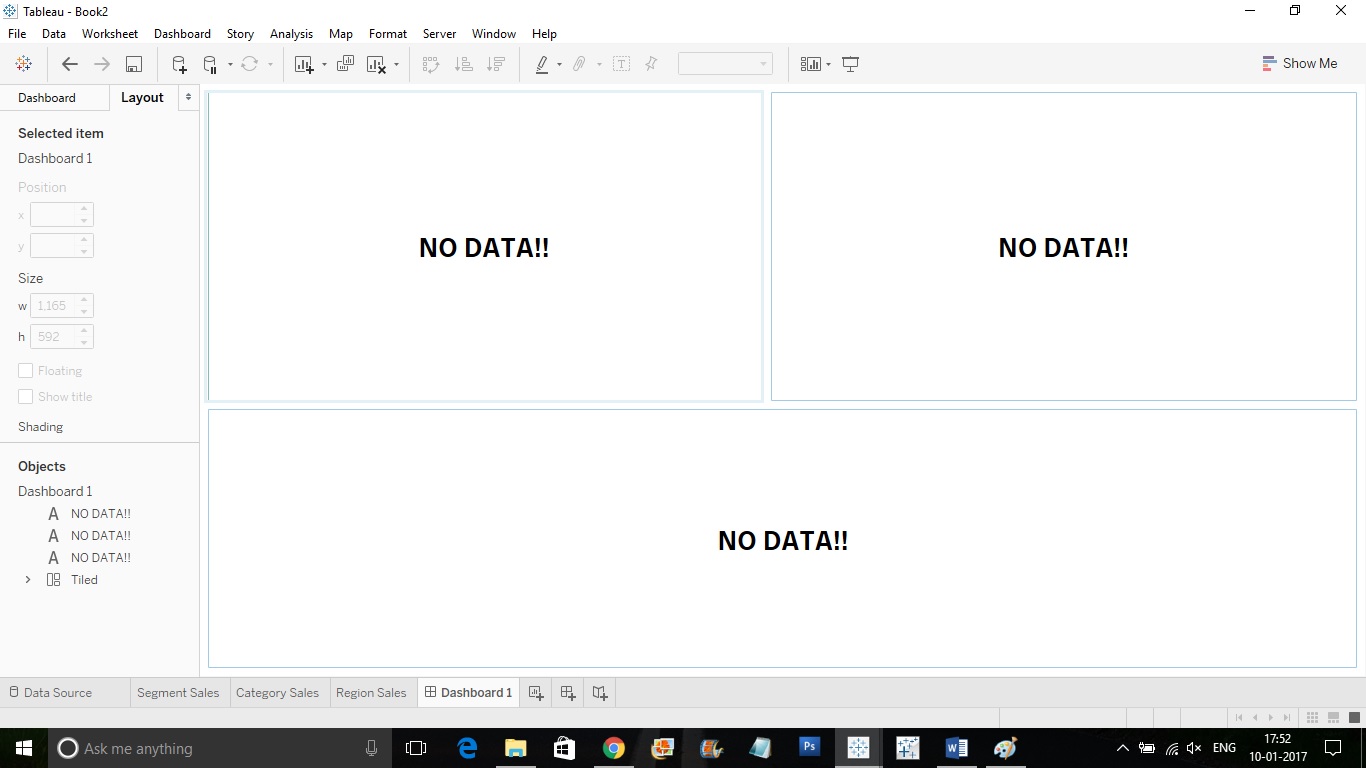Click the Sort Ascending toolbar icon
This screenshot has width=1366, height=768.
click(x=463, y=63)
